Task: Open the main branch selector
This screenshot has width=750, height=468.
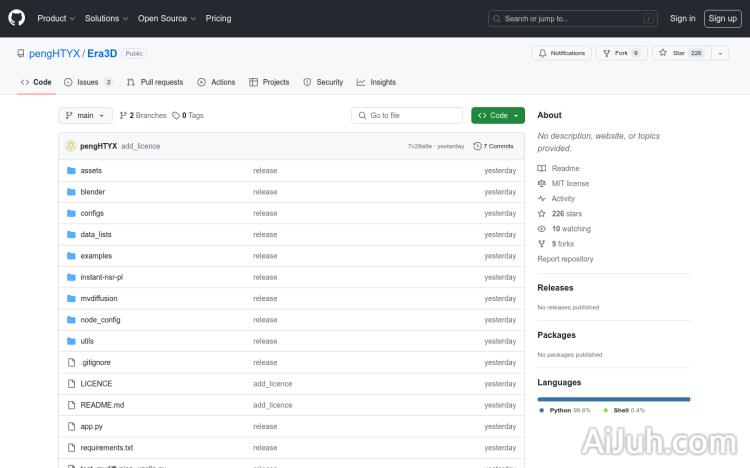Action: (85, 115)
